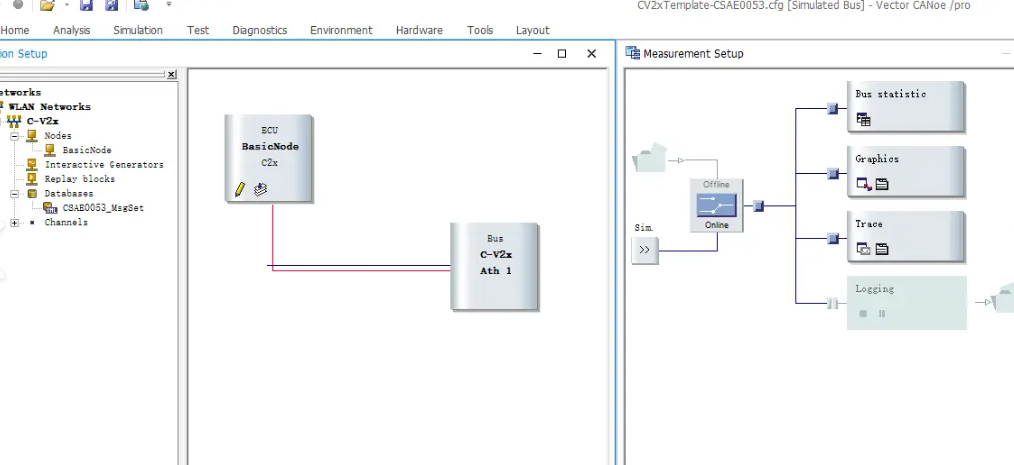
Task: Select the Layout ribbon tab
Action: point(533,30)
